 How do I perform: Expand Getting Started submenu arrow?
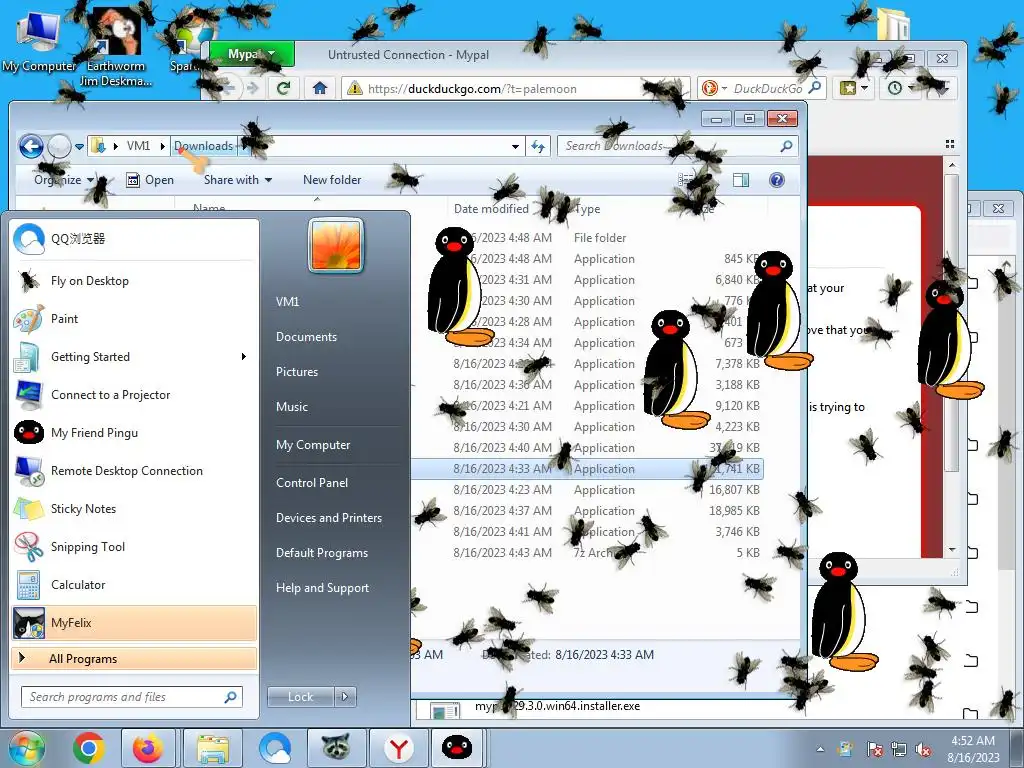[244, 357]
